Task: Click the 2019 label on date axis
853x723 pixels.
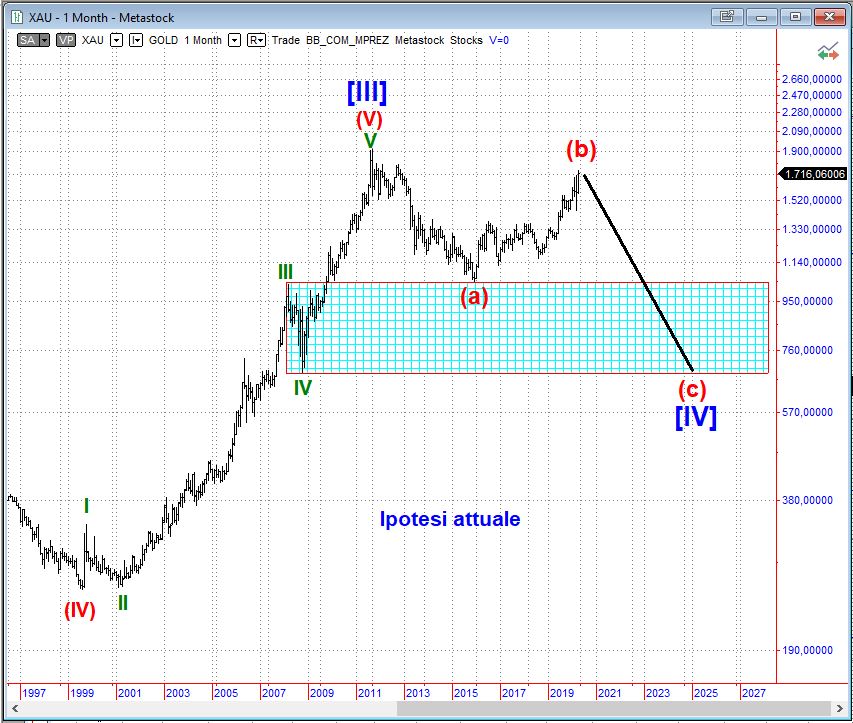Action: [x=562, y=693]
